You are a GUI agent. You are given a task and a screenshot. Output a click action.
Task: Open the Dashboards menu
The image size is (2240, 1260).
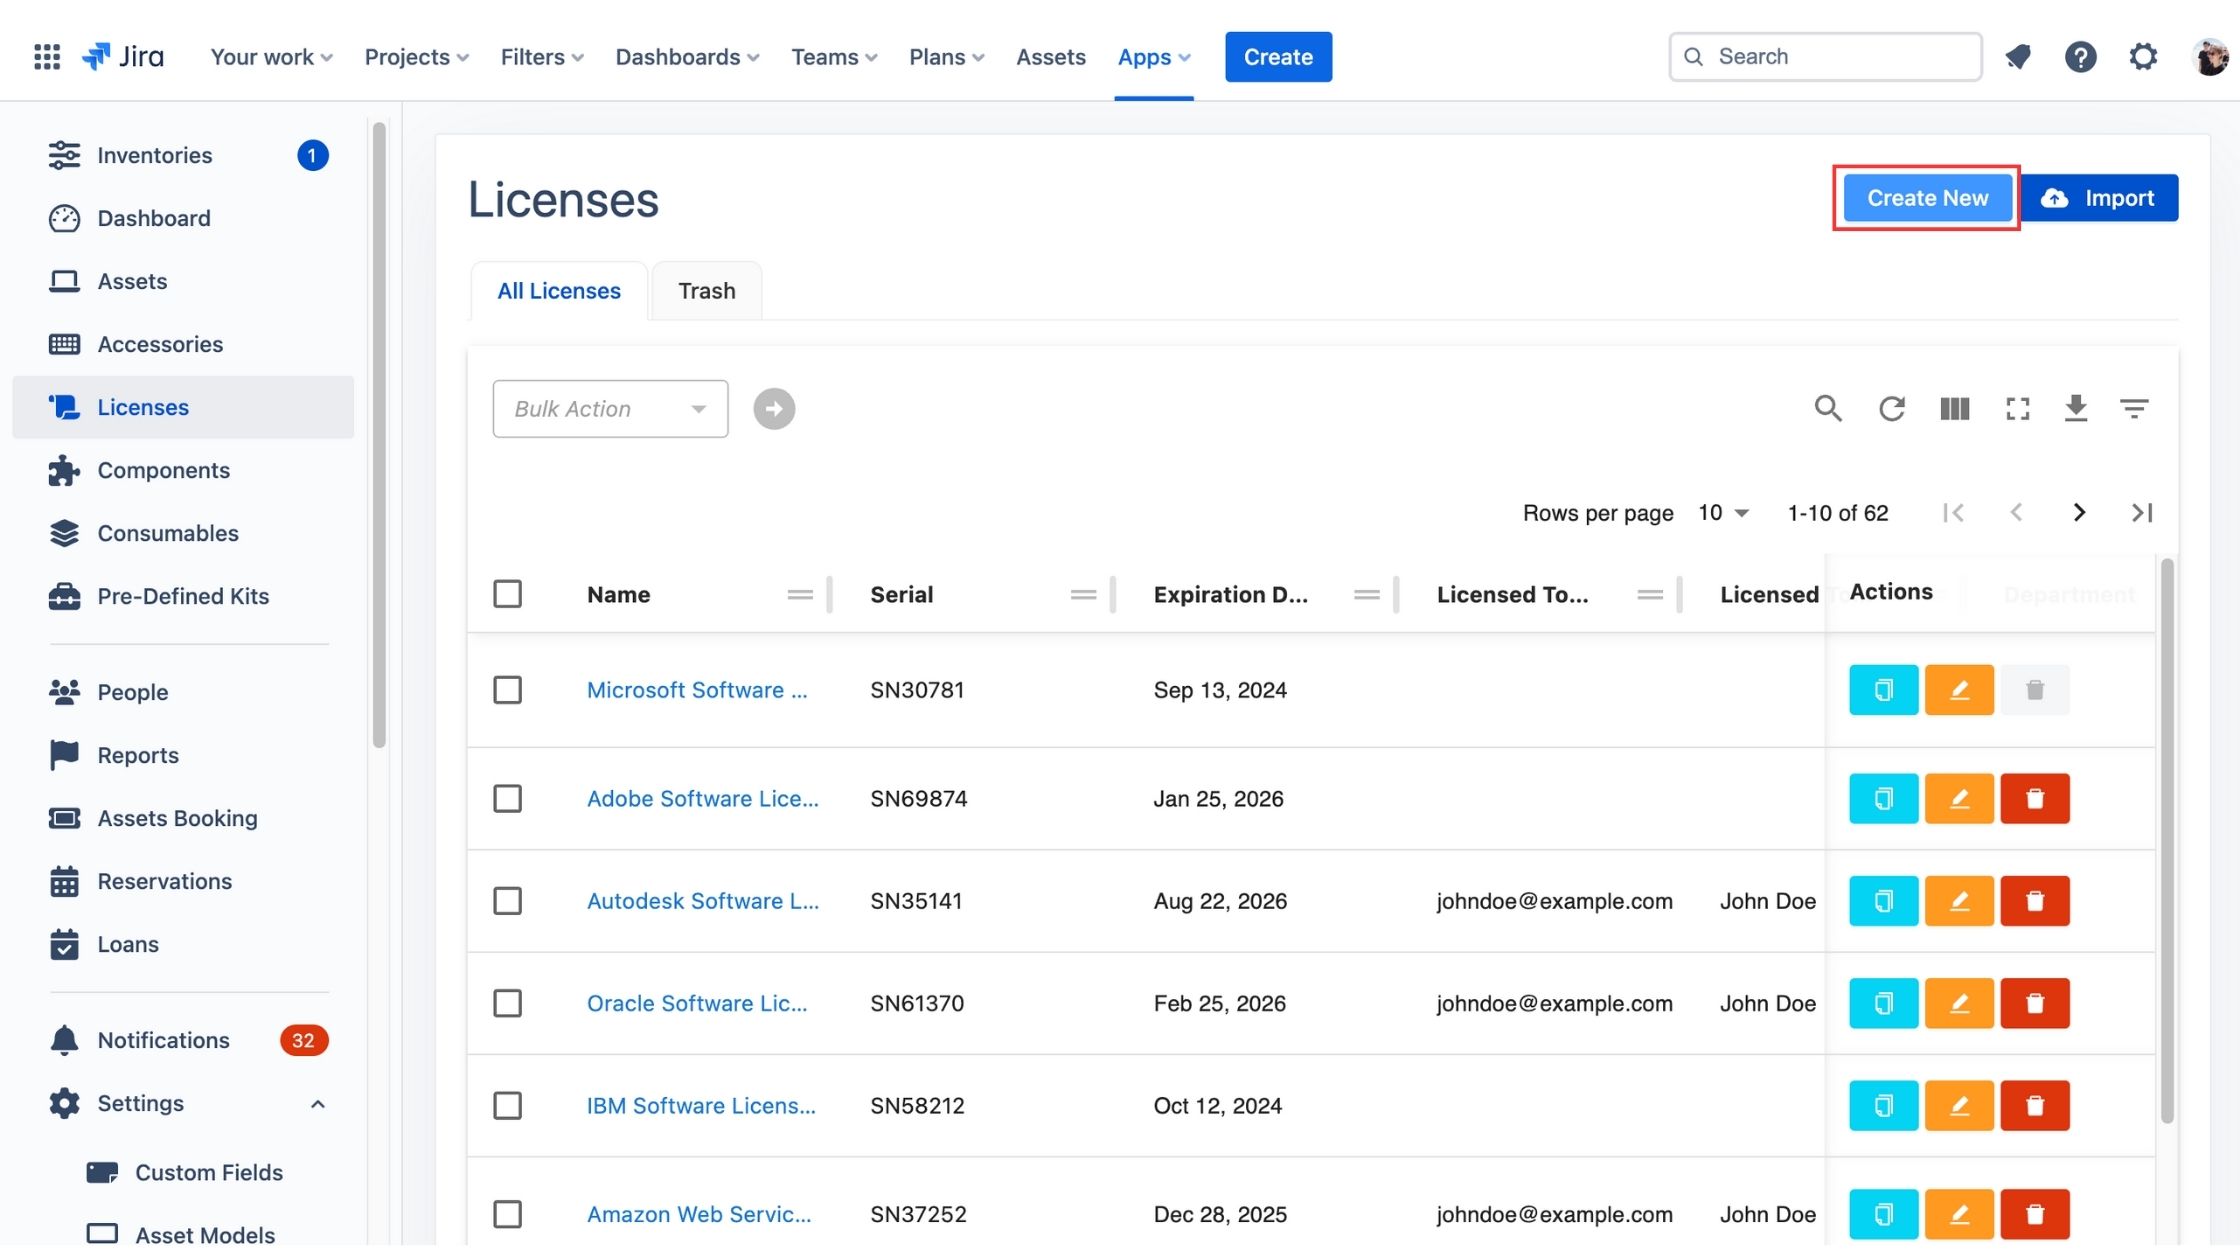[687, 57]
